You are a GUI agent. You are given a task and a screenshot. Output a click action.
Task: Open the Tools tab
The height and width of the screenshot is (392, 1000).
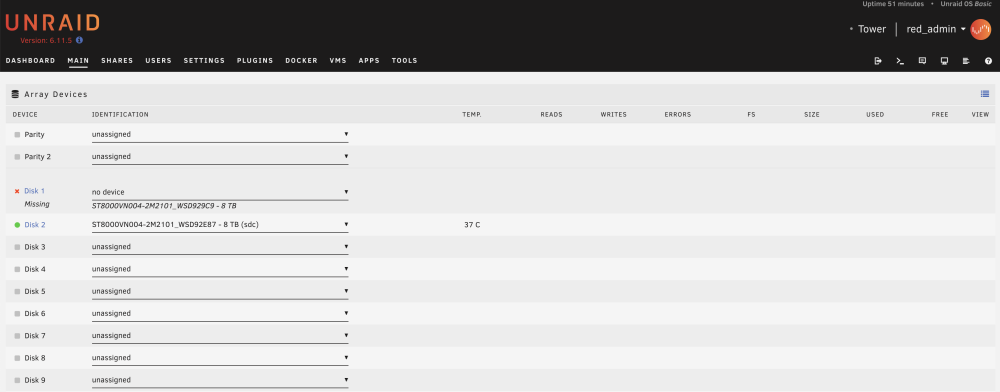404,61
